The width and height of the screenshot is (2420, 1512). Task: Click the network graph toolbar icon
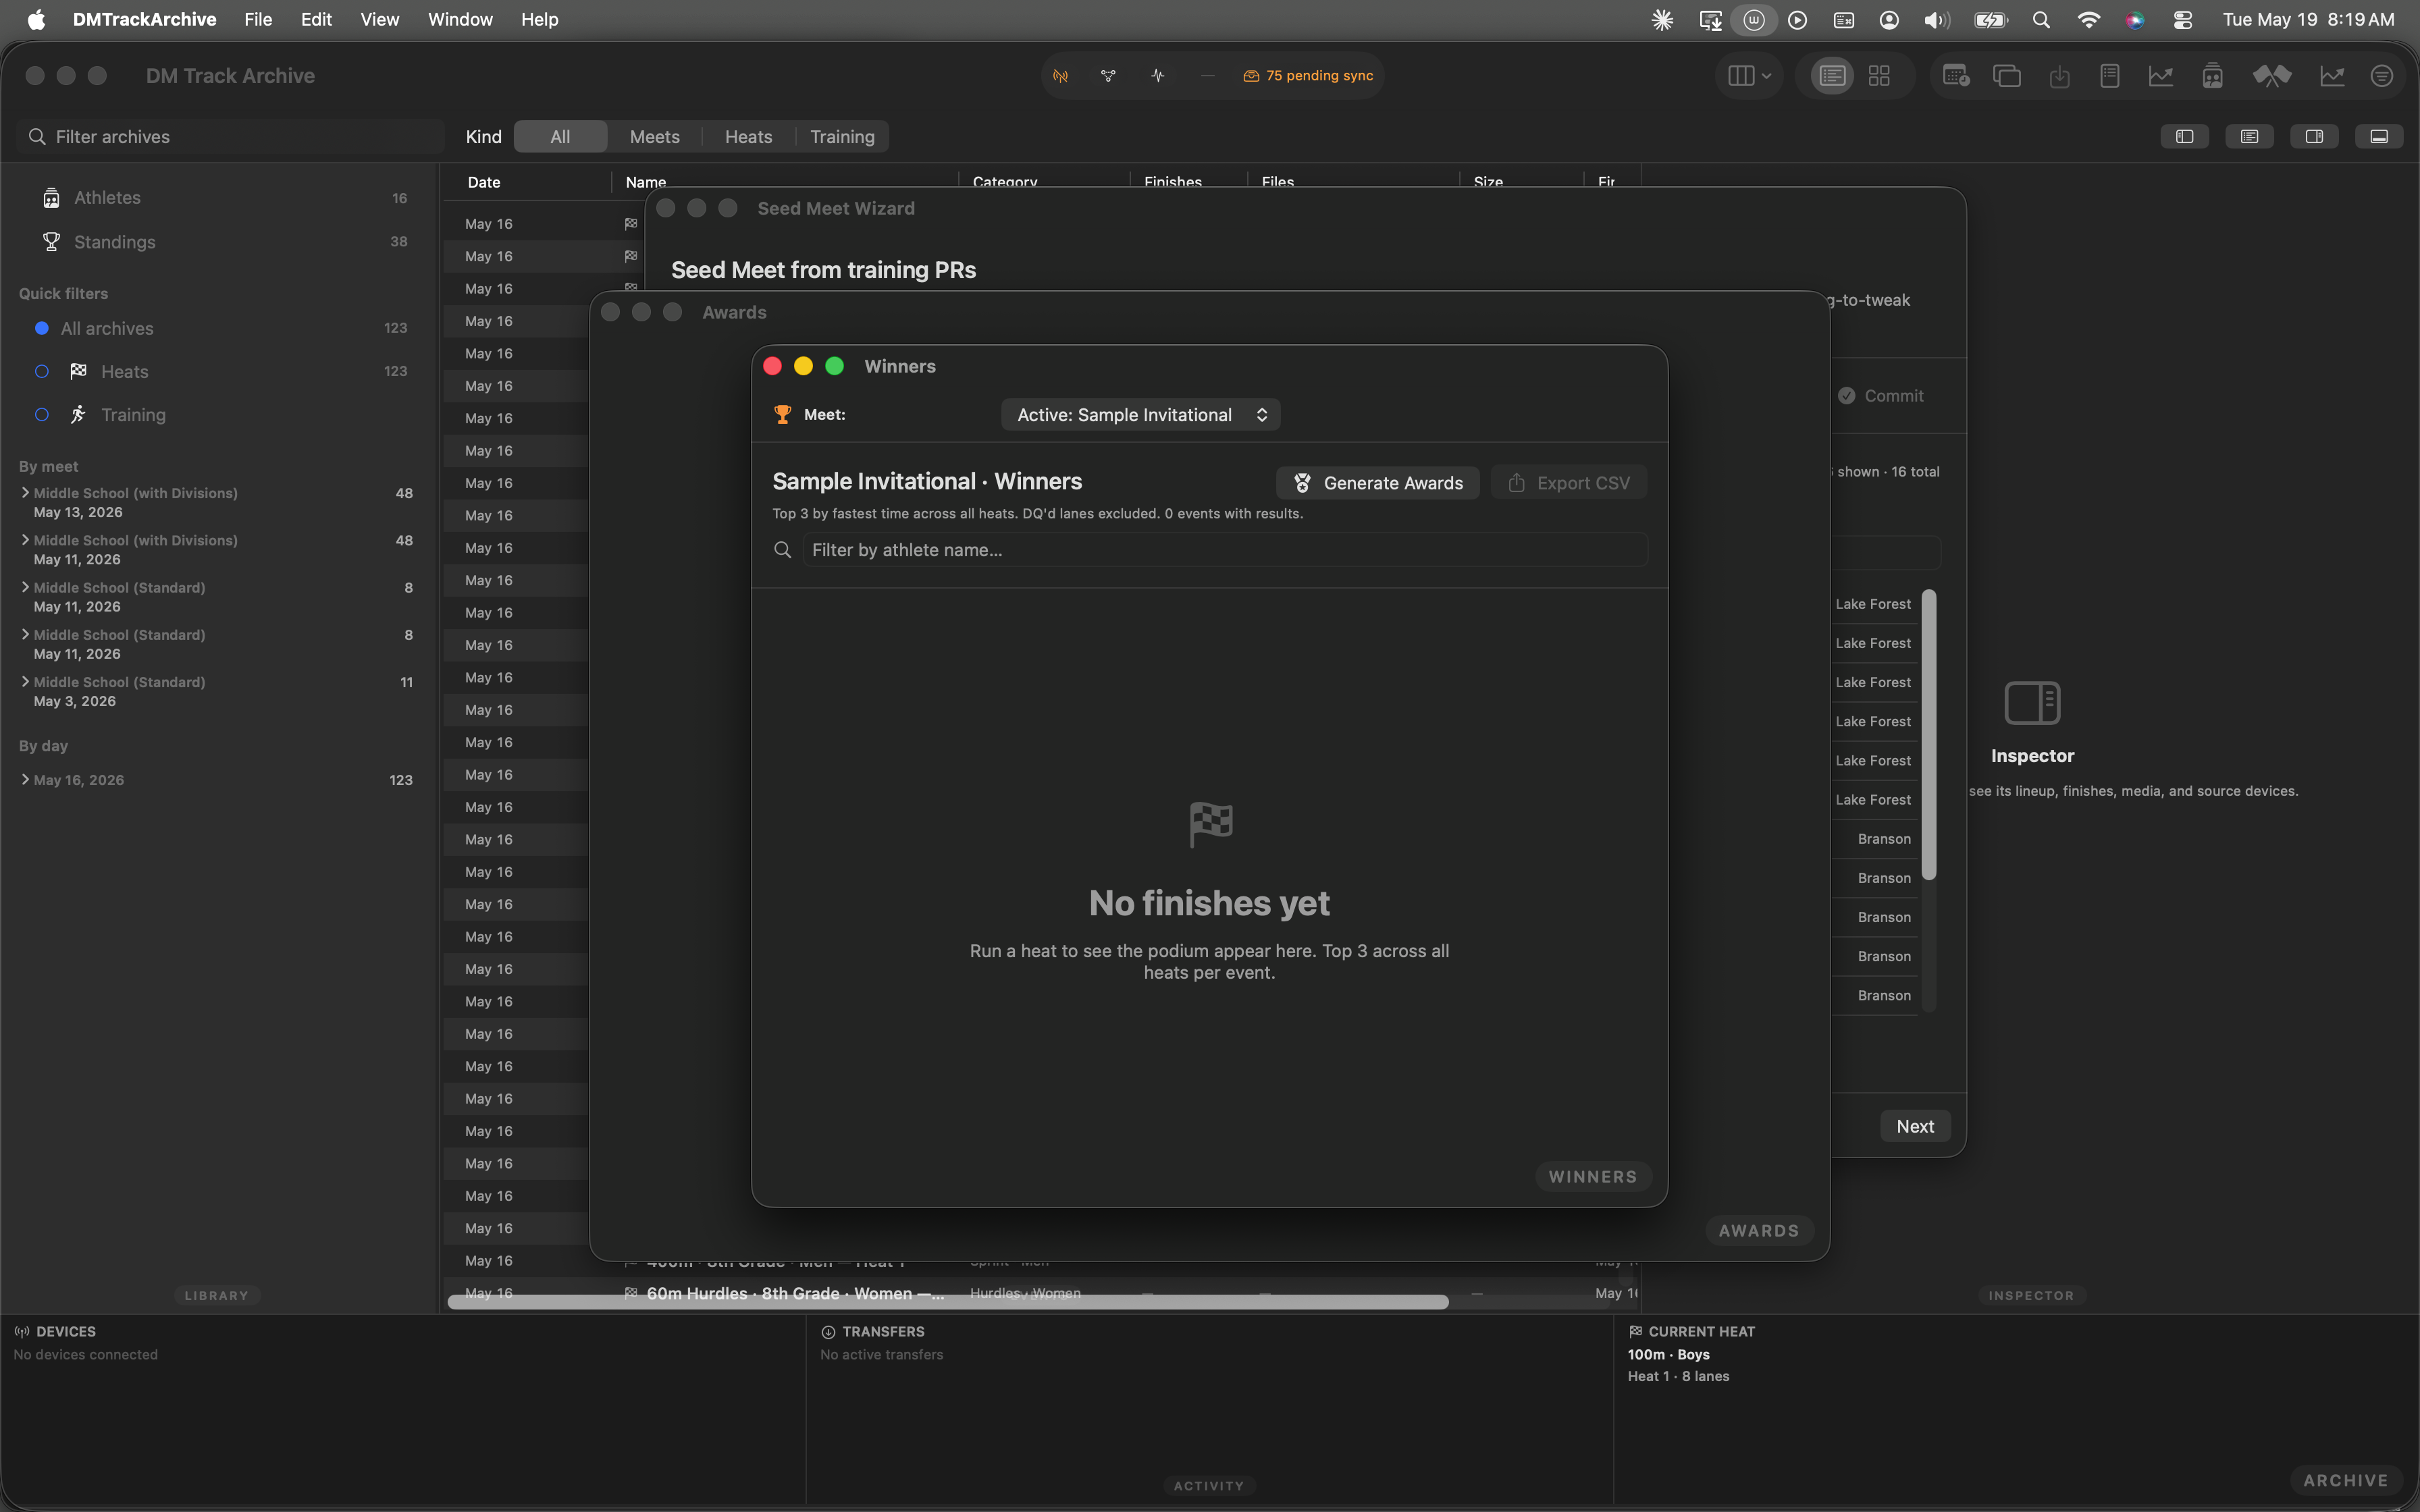1108,76
